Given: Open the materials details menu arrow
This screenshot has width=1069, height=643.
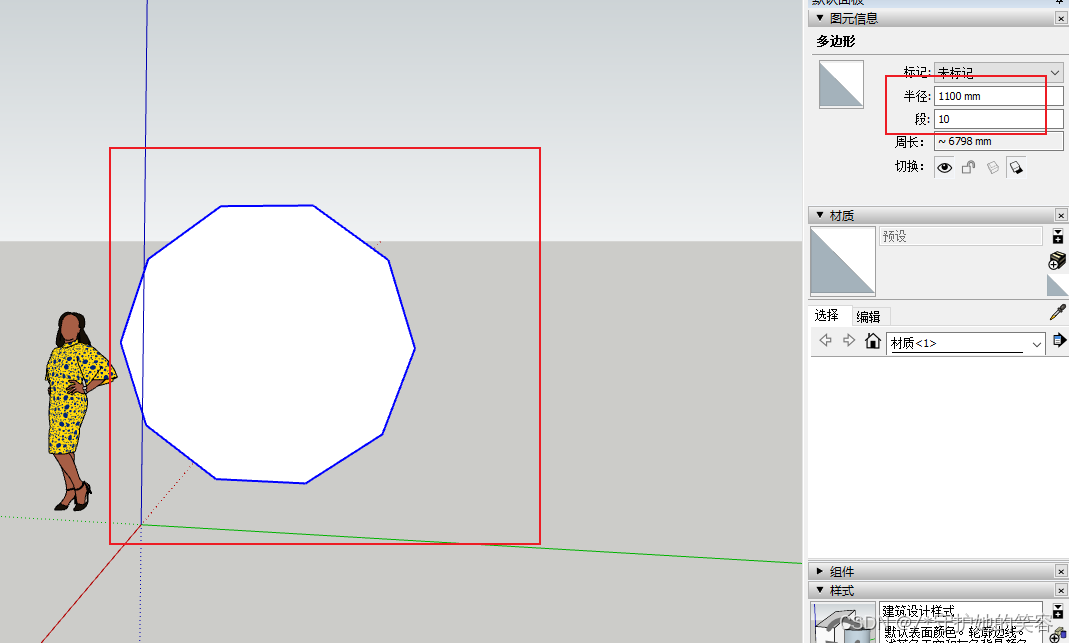Looking at the screenshot, I should point(1059,340).
